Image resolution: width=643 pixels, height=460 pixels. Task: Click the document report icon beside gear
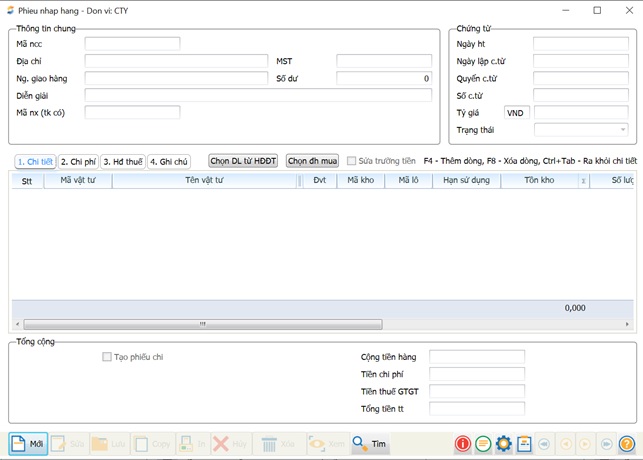point(523,444)
